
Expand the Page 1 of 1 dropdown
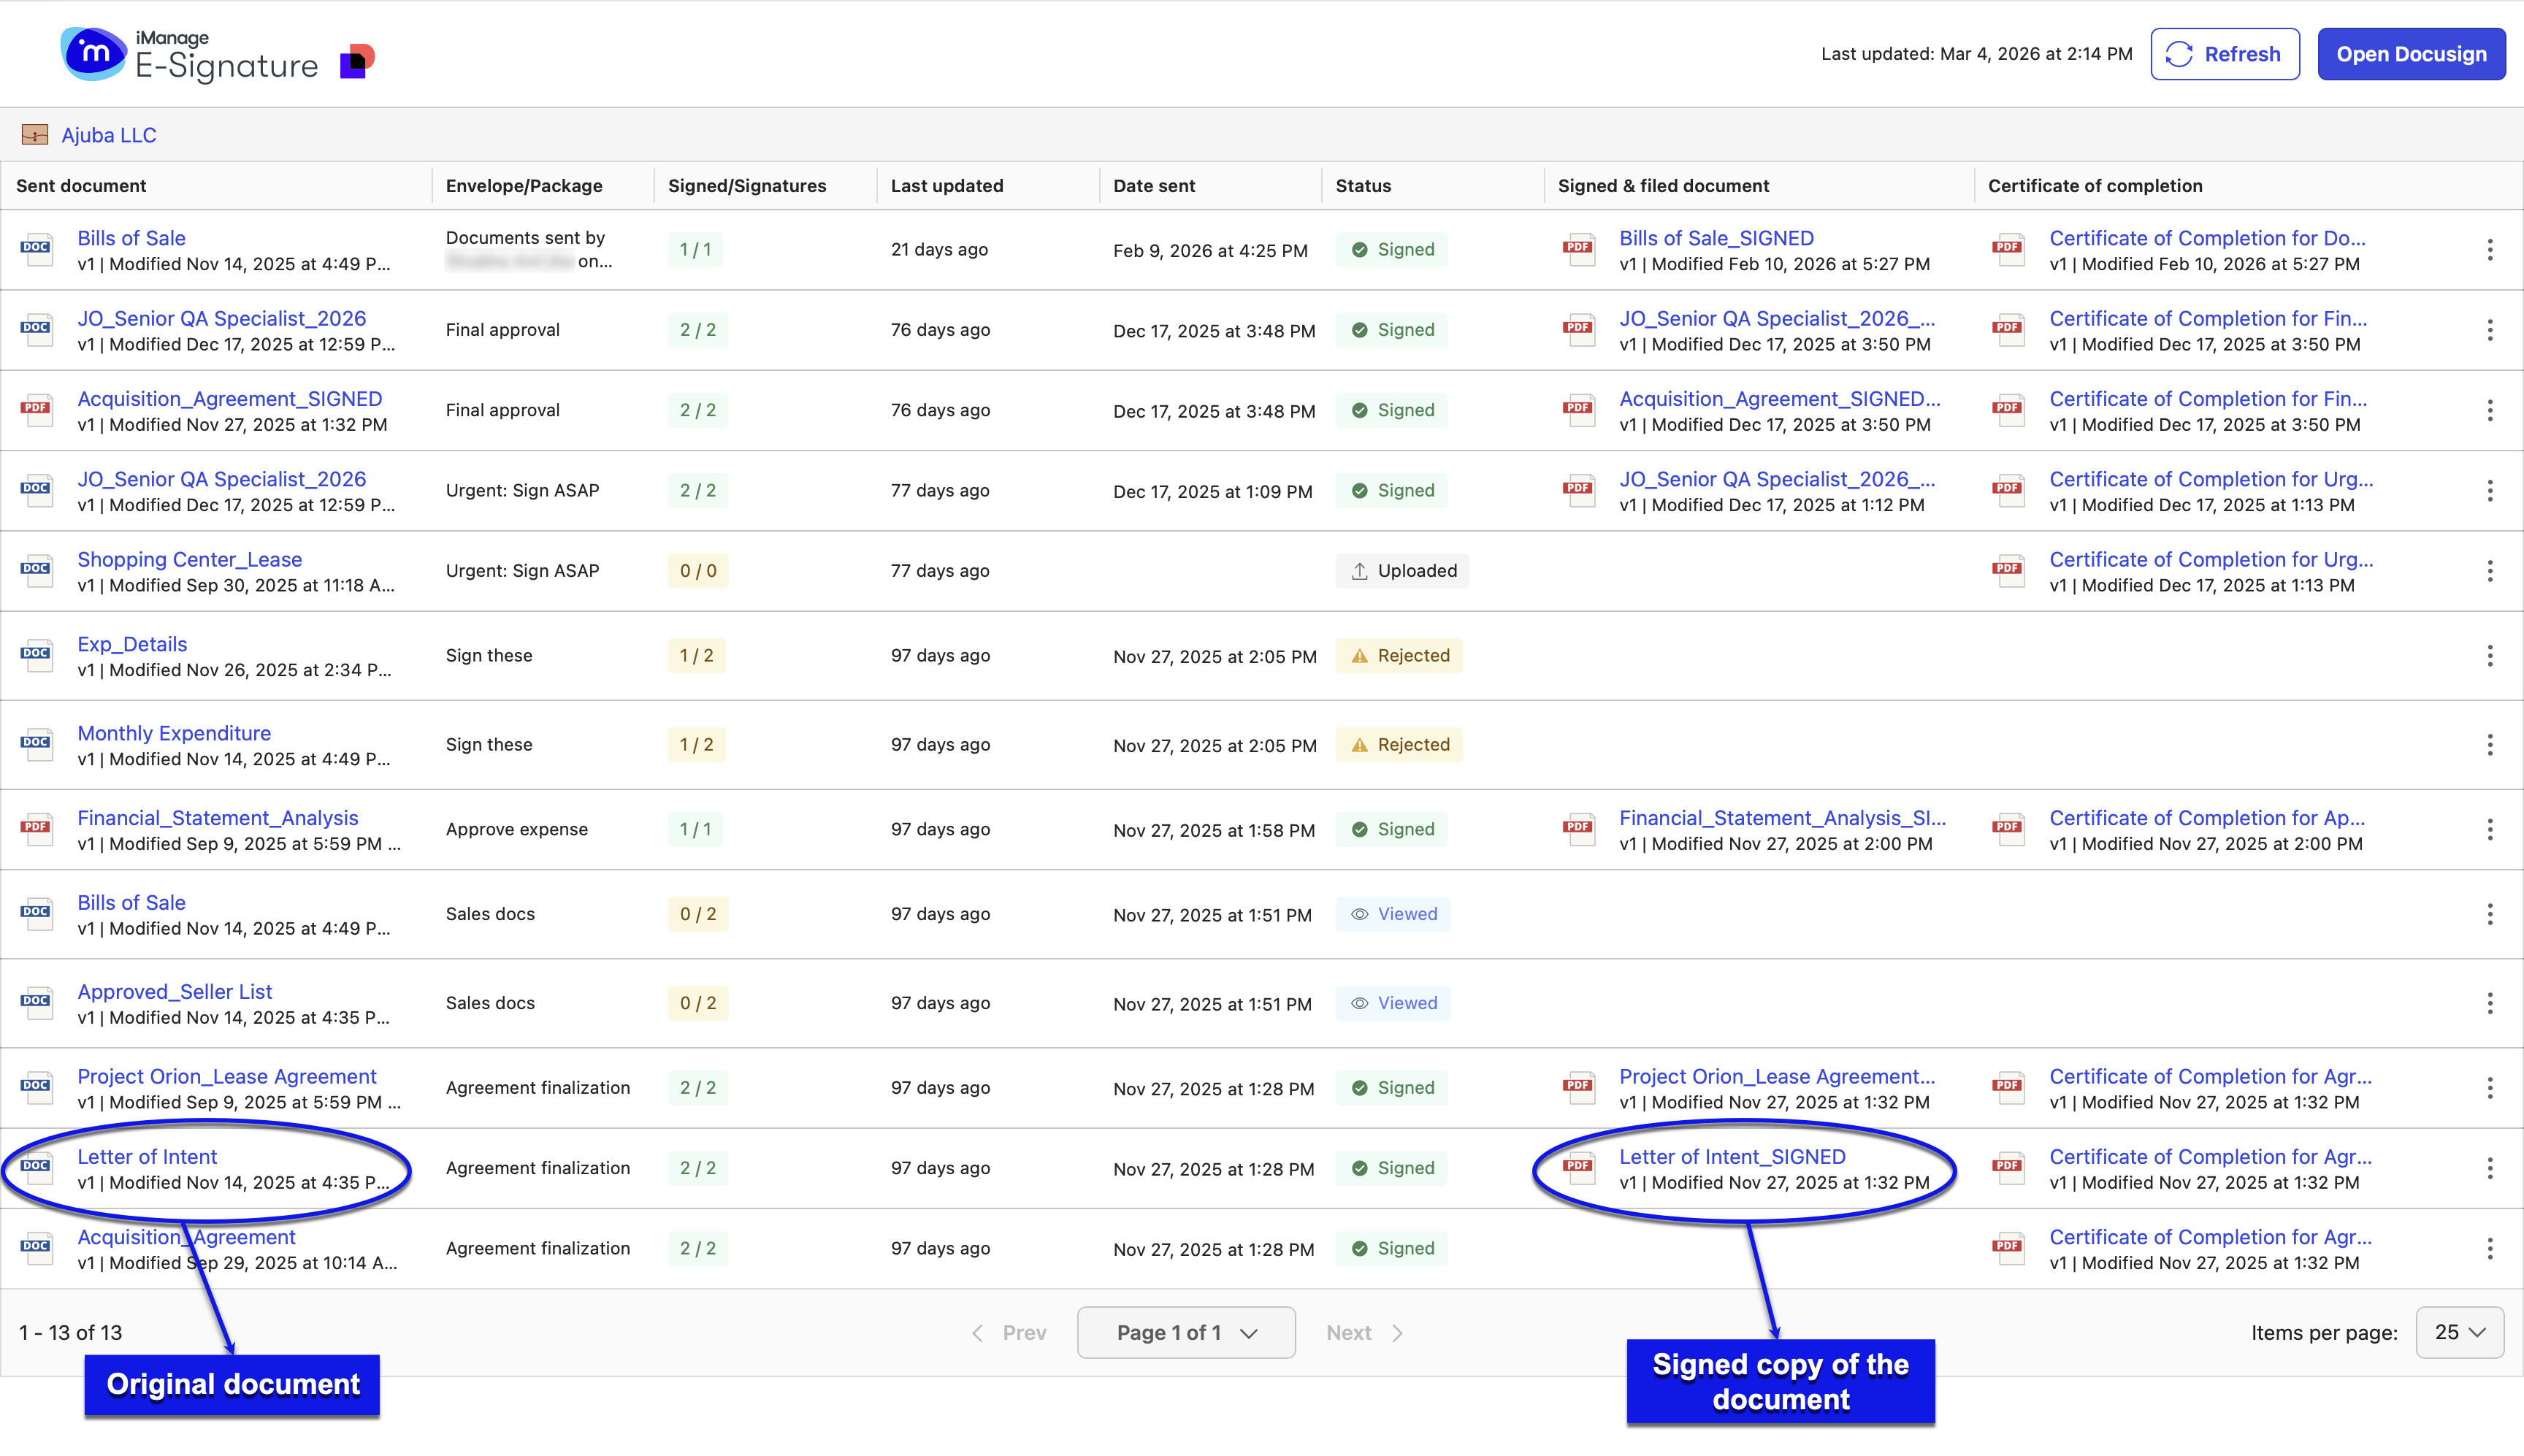point(1186,1332)
